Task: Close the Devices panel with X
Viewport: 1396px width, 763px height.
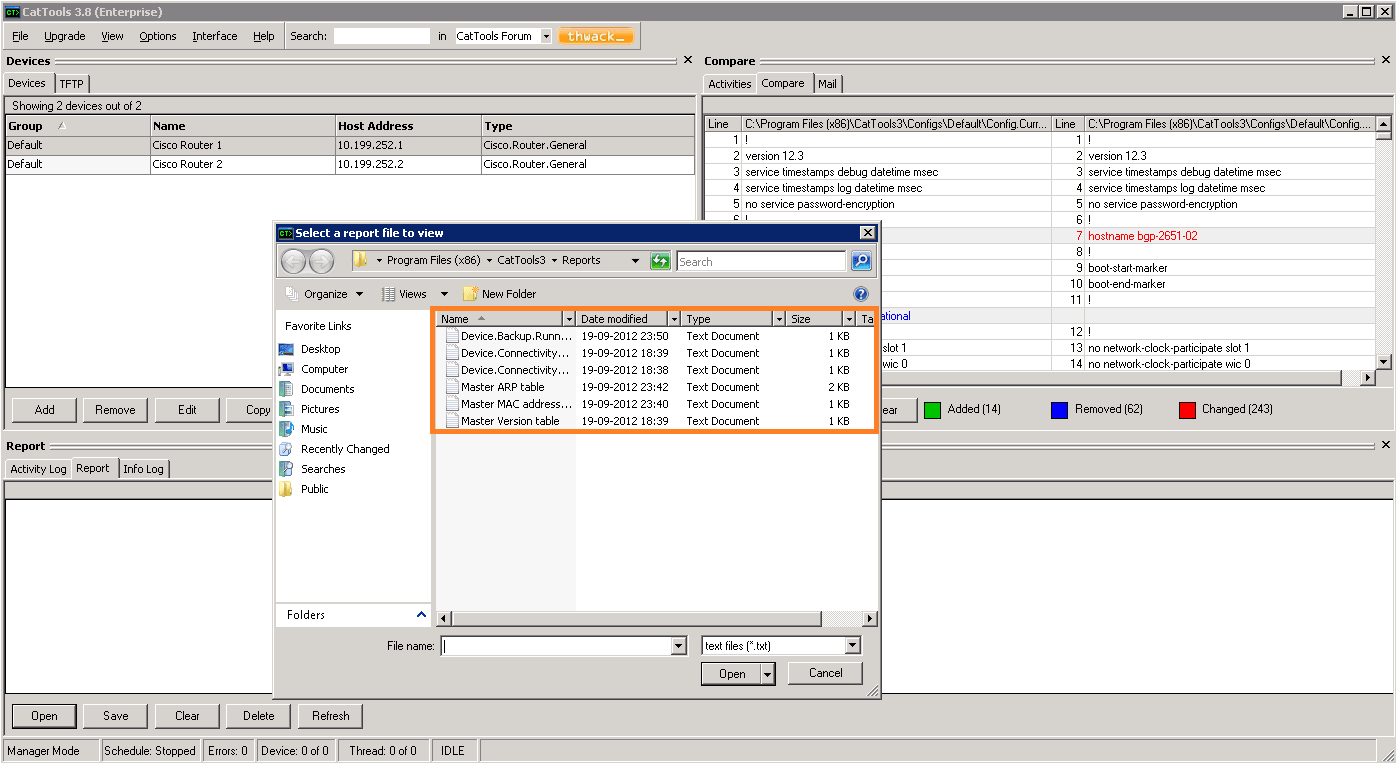Action: pos(687,60)
